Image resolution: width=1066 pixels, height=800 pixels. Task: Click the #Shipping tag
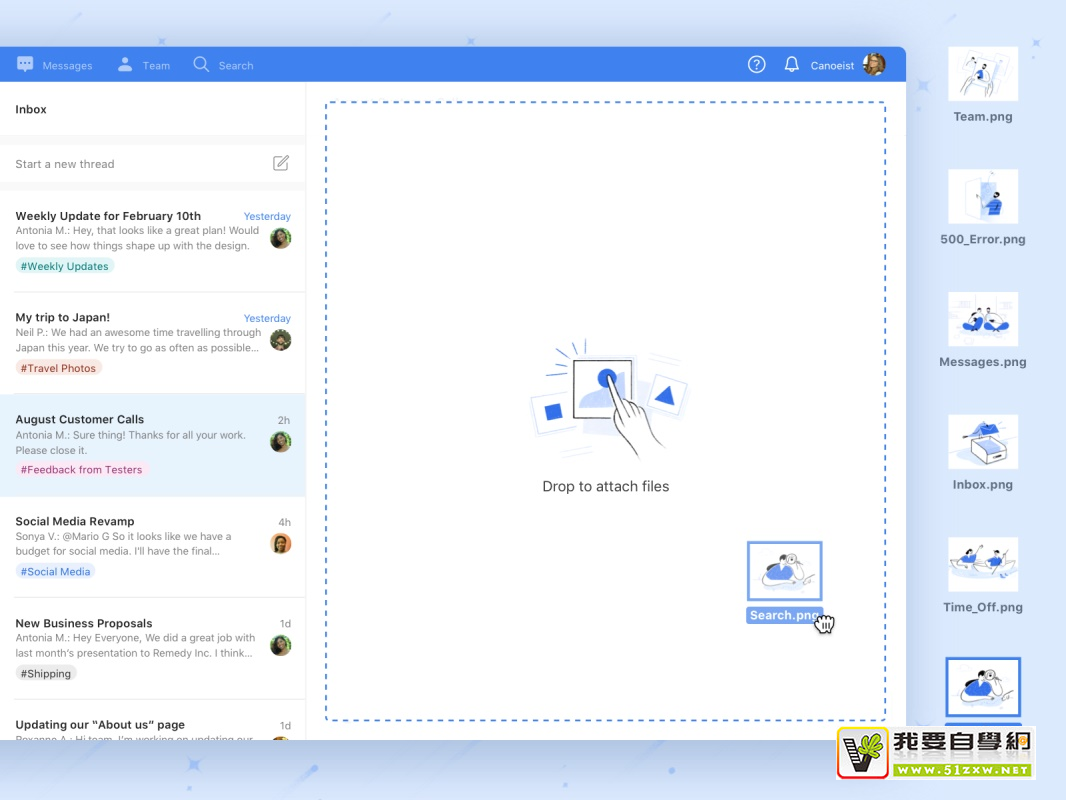point(46,674)
